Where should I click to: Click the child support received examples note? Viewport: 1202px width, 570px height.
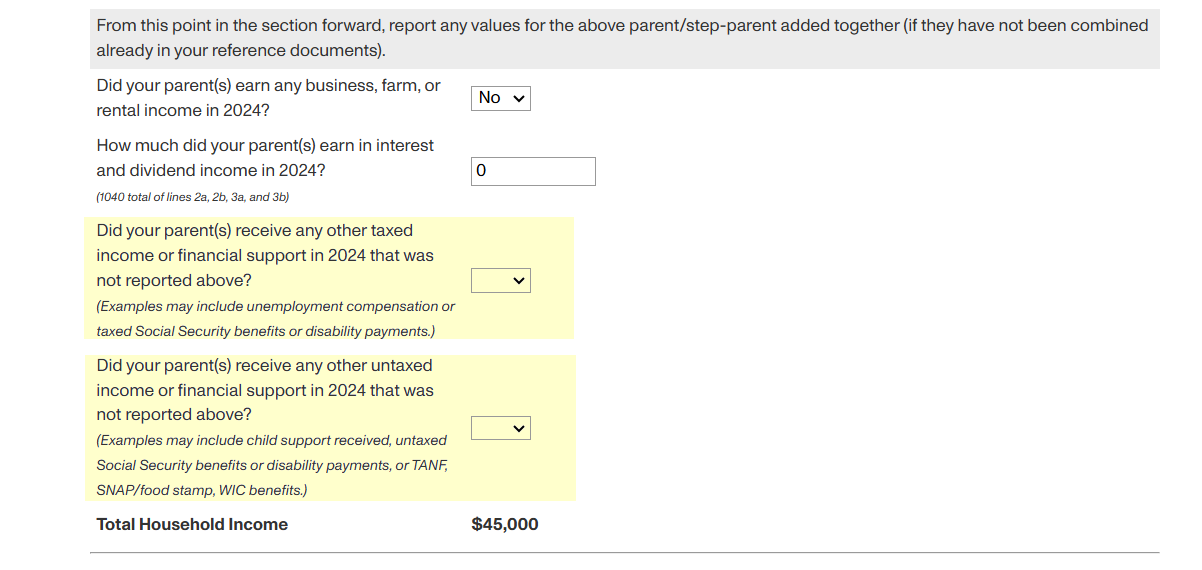point(271,440)
